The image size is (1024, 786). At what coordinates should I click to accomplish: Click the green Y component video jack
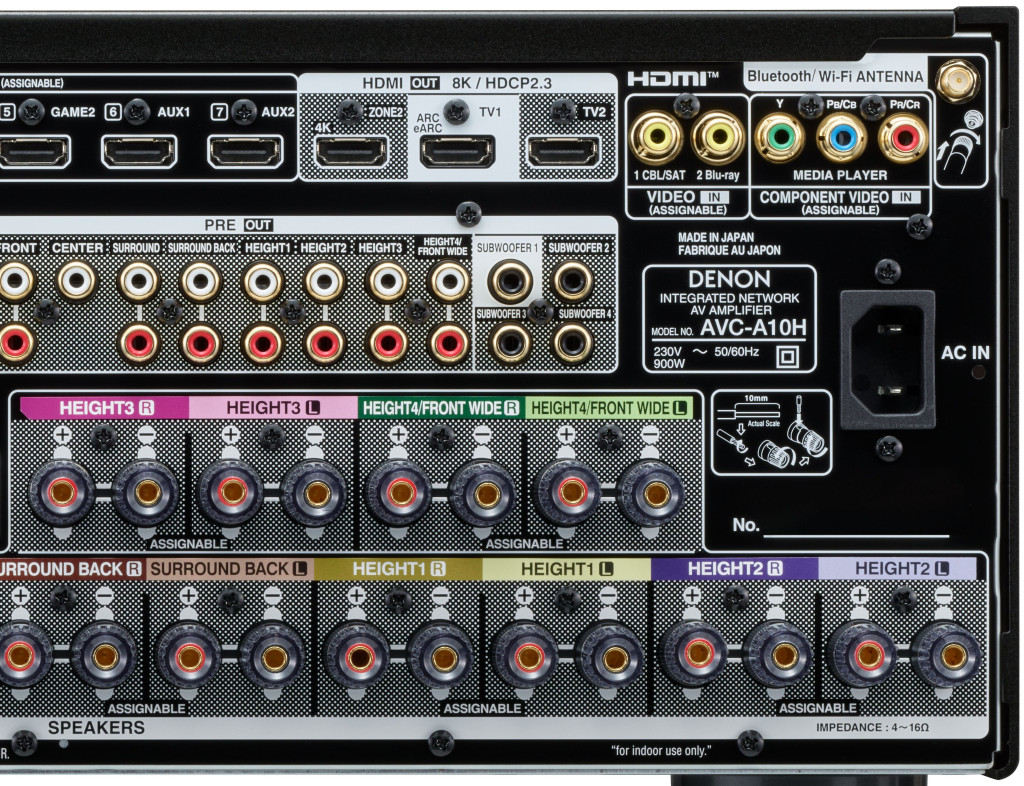779,137
